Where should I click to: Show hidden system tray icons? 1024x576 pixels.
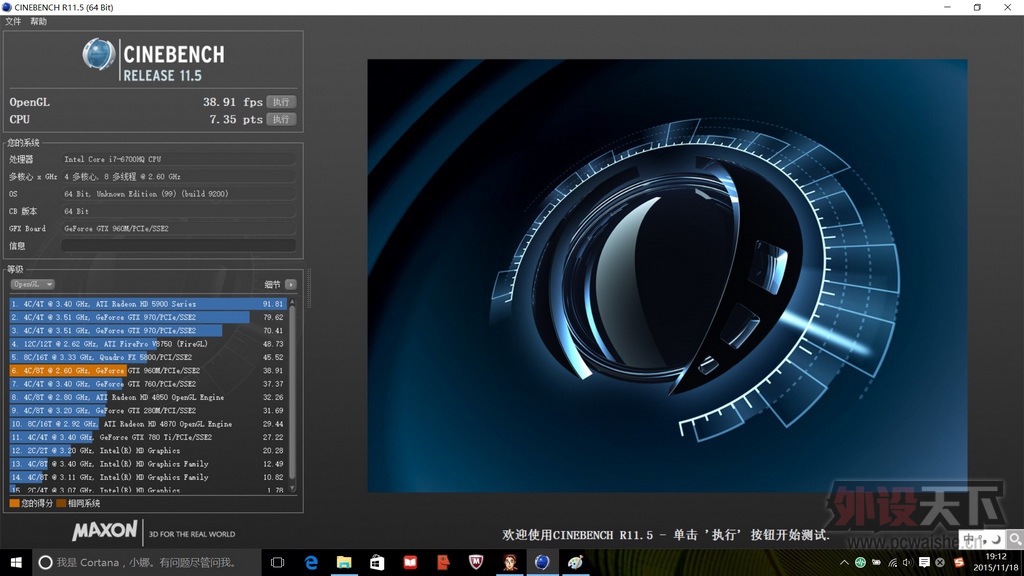844,562
